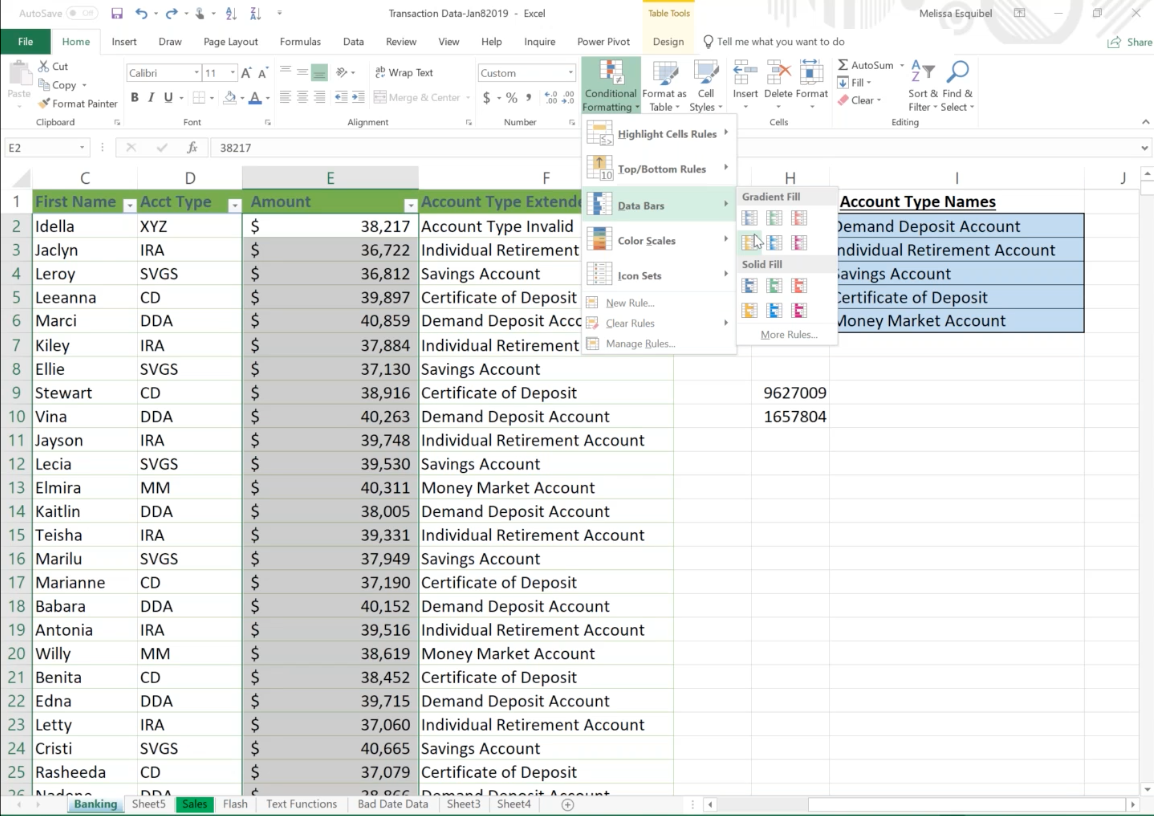1154x816 pixels.
Task: Switch to the Flash sheet tab
Action: (x=234, y=803)
